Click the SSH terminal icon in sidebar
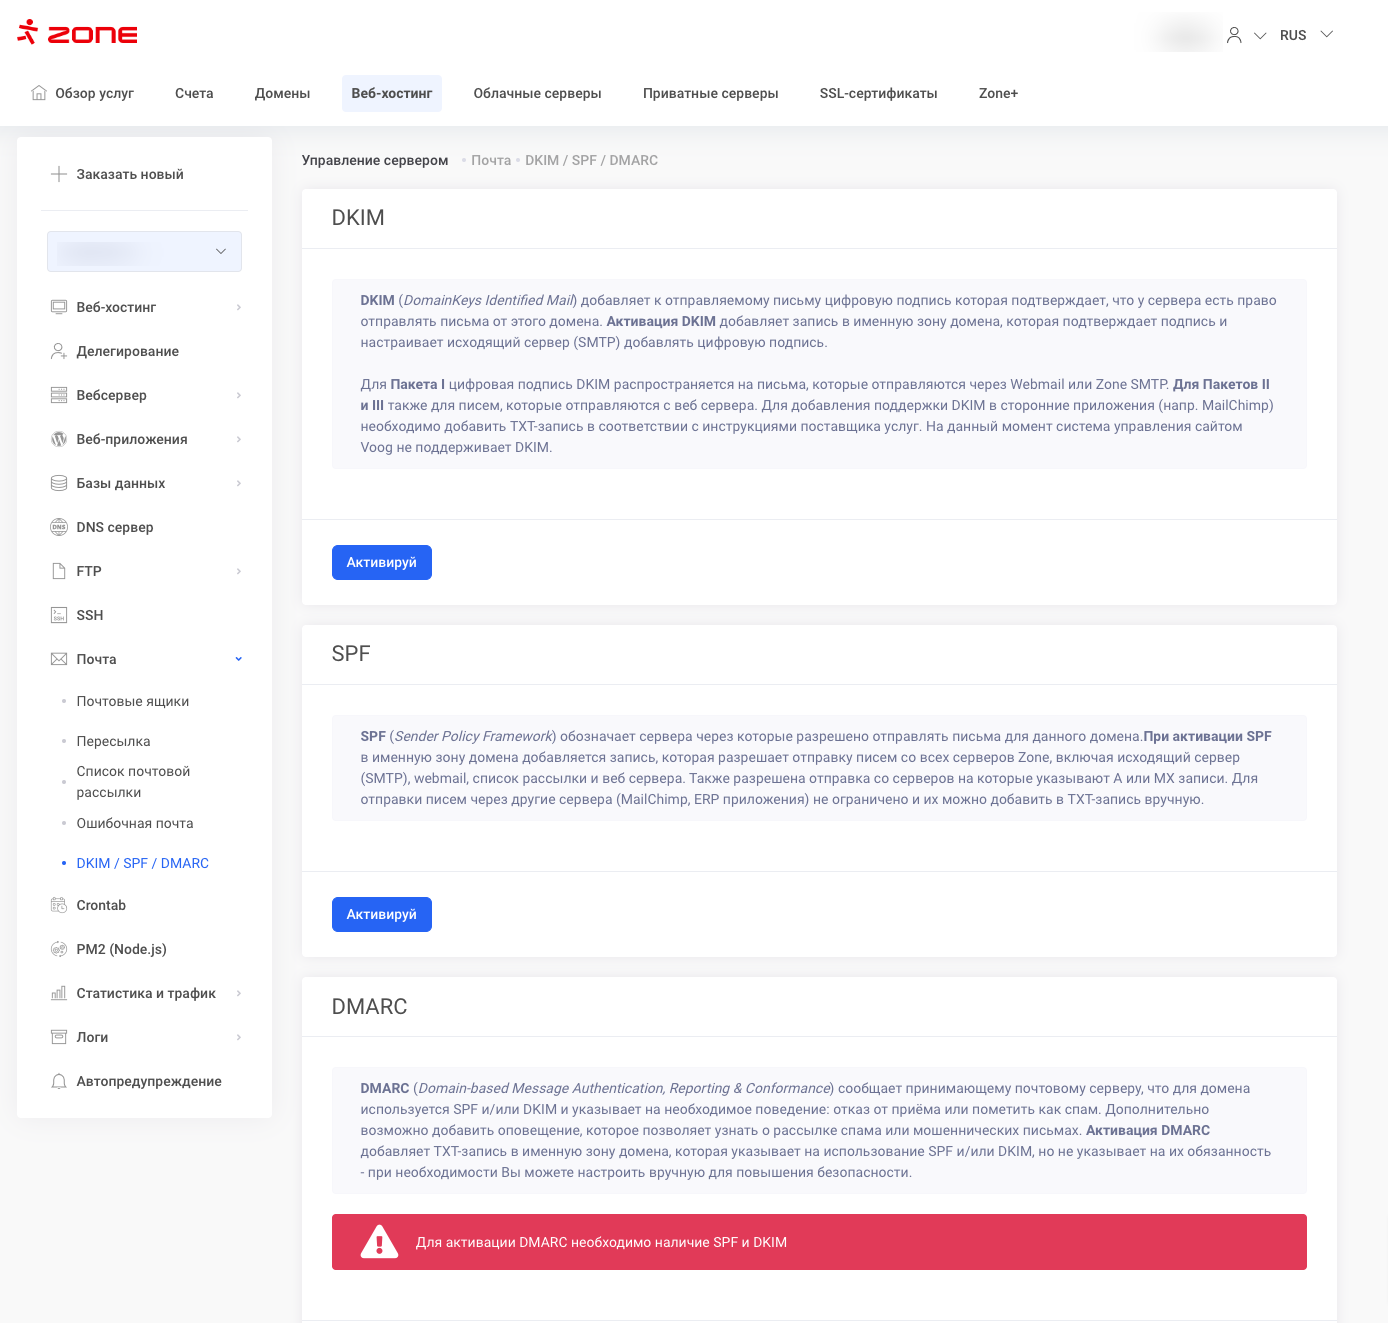1388x1323 pixels. coord(59,615)
